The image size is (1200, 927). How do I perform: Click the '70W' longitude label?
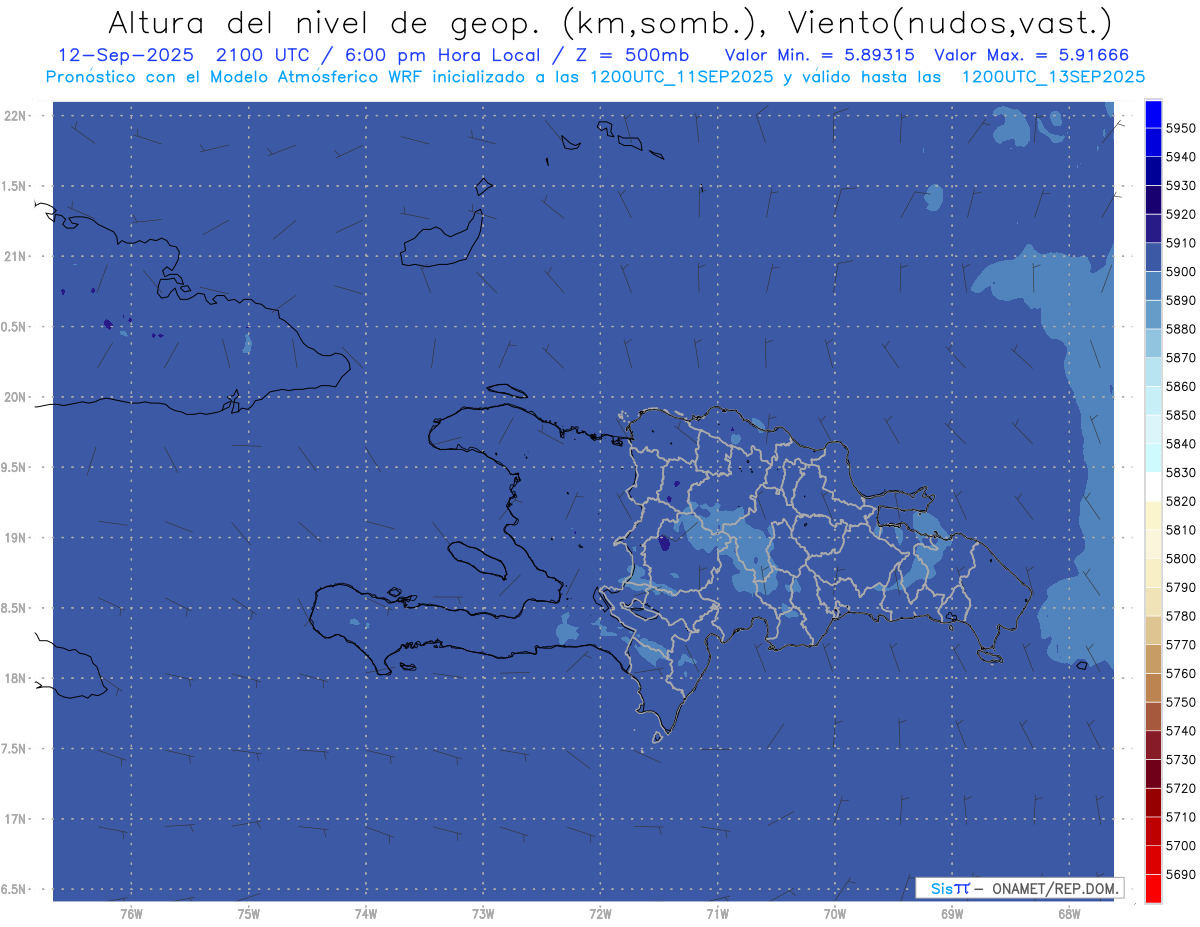pyautogui.click(x=835, y=914)
